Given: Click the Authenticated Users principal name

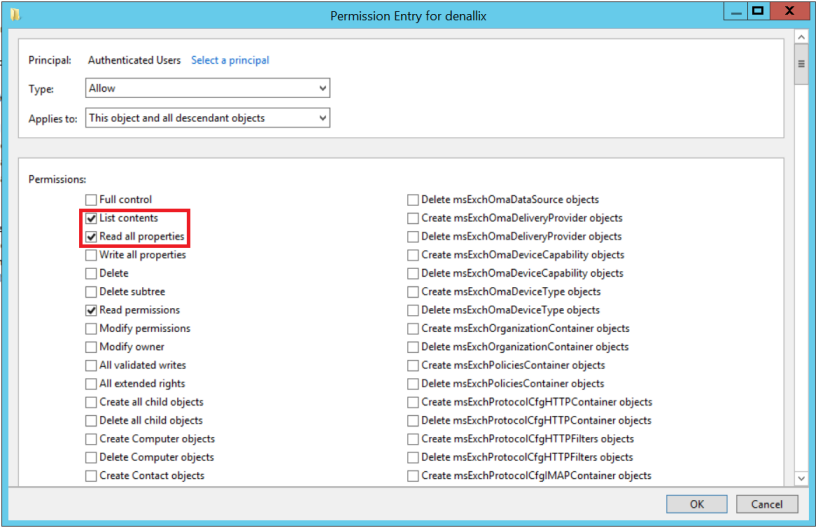Looking at the screenshot, I should click(134, 60).
